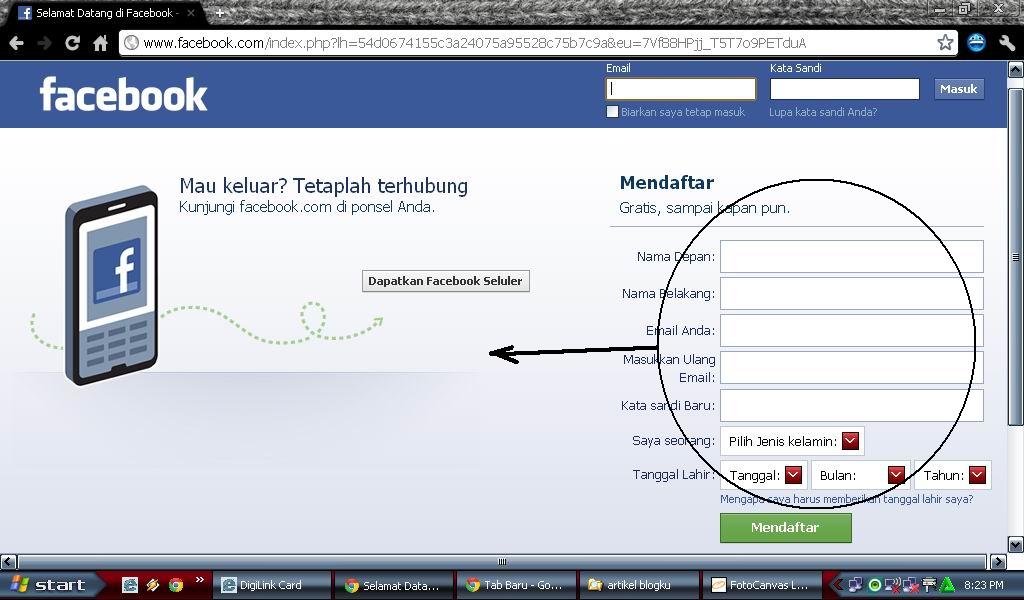Click the page badge icon in the address bar
This screenshot has width=1024, height=600.
[130, 43]
